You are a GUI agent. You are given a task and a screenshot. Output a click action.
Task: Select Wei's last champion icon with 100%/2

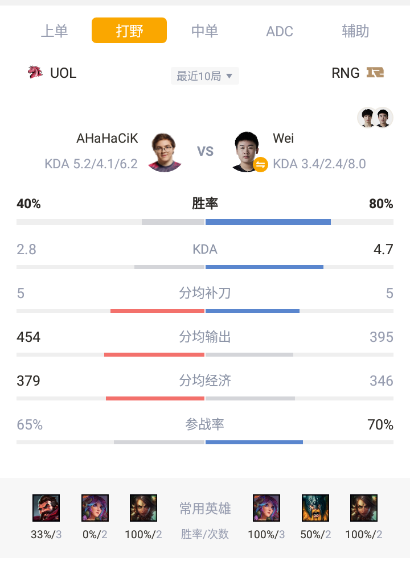pyautogui.click(x=364, y=508)
